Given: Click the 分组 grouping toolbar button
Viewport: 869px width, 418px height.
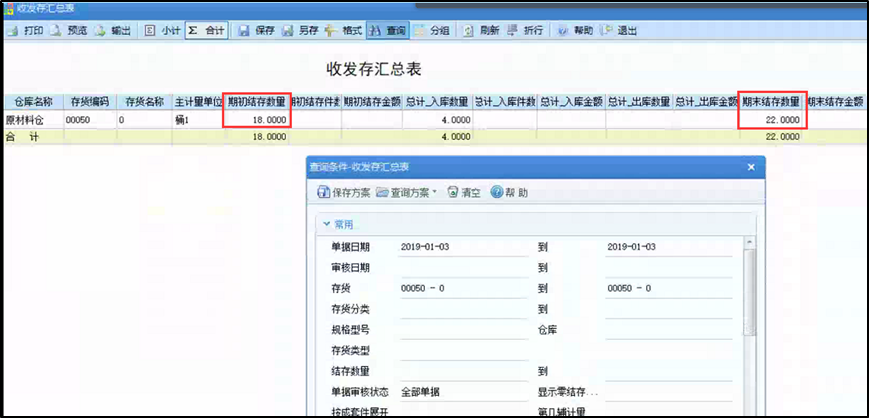Looking at the screenshot, I should tap(432, 31).
